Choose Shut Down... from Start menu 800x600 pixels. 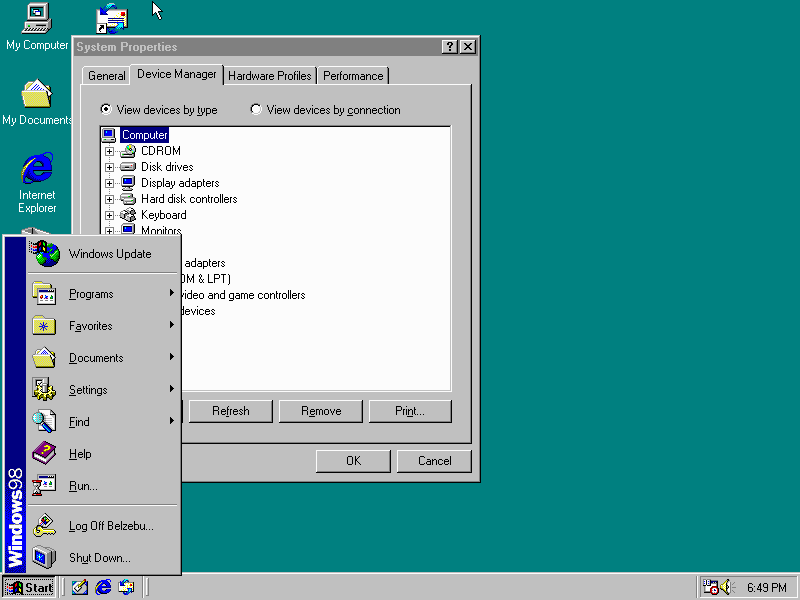click(x=103, y=558)
